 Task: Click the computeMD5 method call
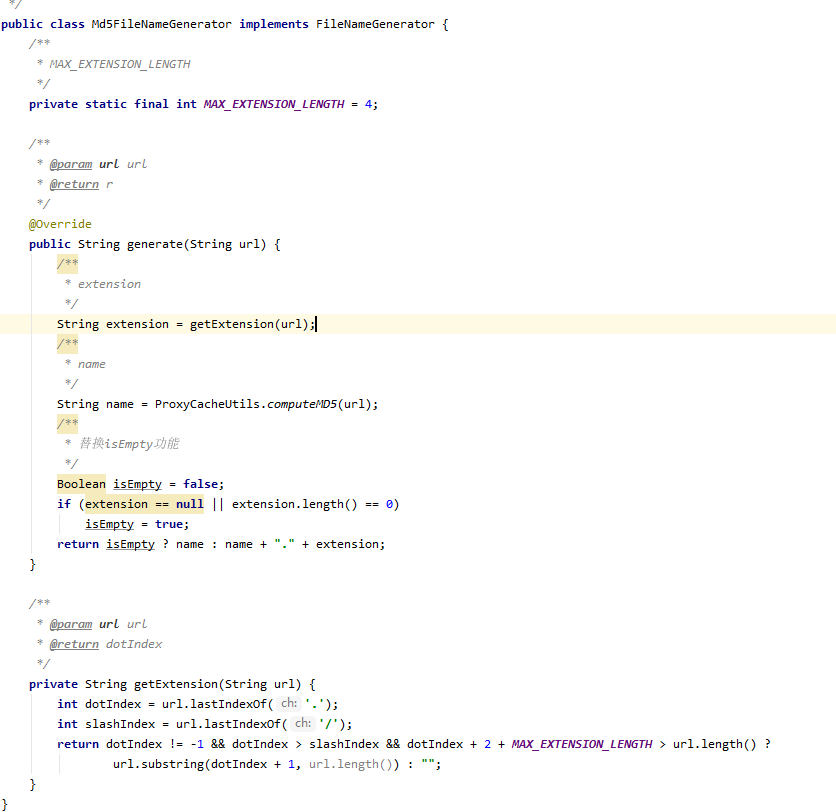pos(302,404)
